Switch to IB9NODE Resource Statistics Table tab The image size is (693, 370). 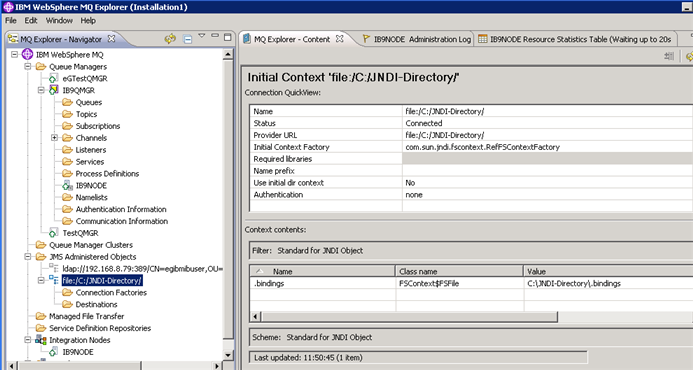coord(575,39)
